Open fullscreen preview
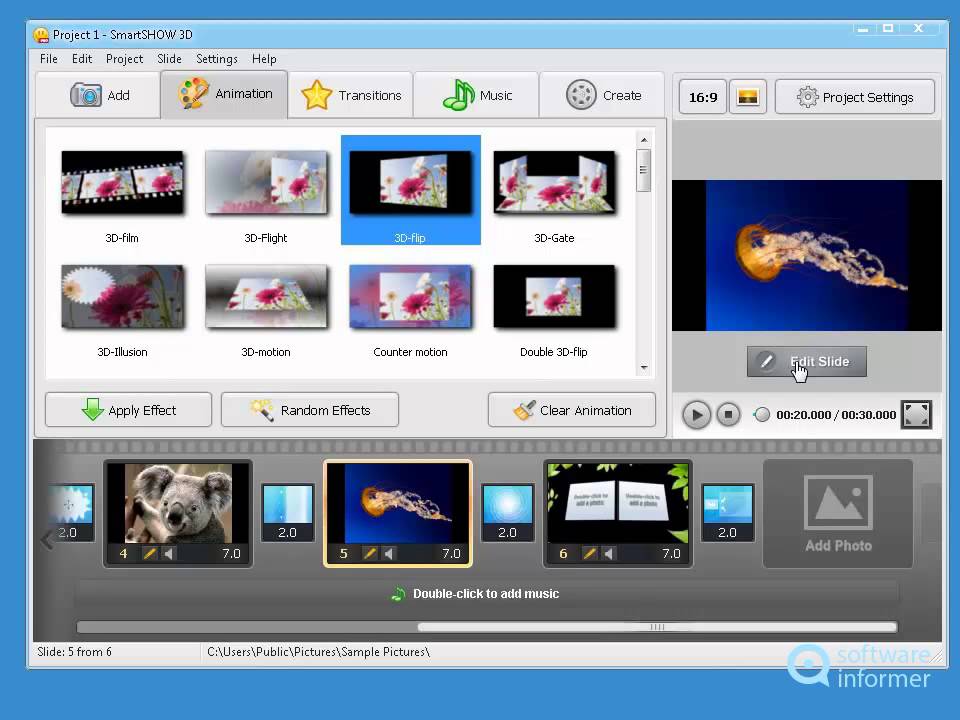 click(x=916, y=414)
